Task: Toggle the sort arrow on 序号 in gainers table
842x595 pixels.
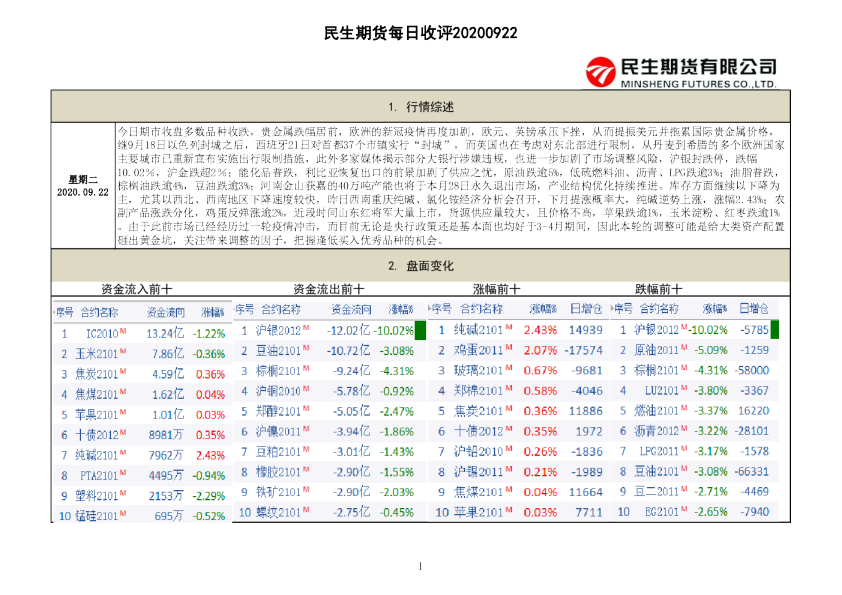Action: coord(440,307)
